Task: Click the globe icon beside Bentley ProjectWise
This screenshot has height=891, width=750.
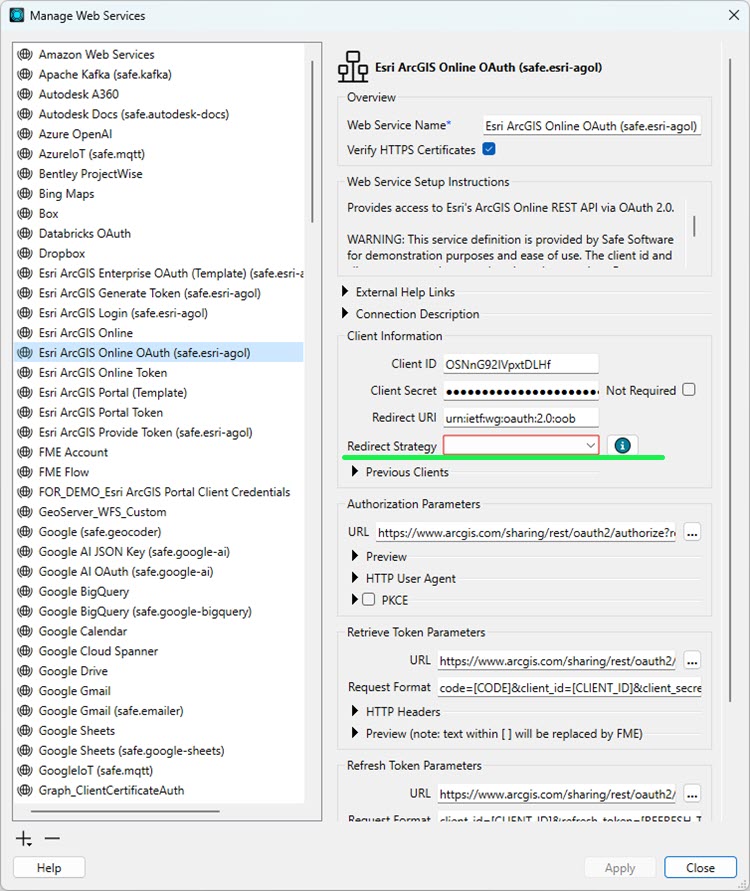Action: pyautogui.click(x=24, y=174)
